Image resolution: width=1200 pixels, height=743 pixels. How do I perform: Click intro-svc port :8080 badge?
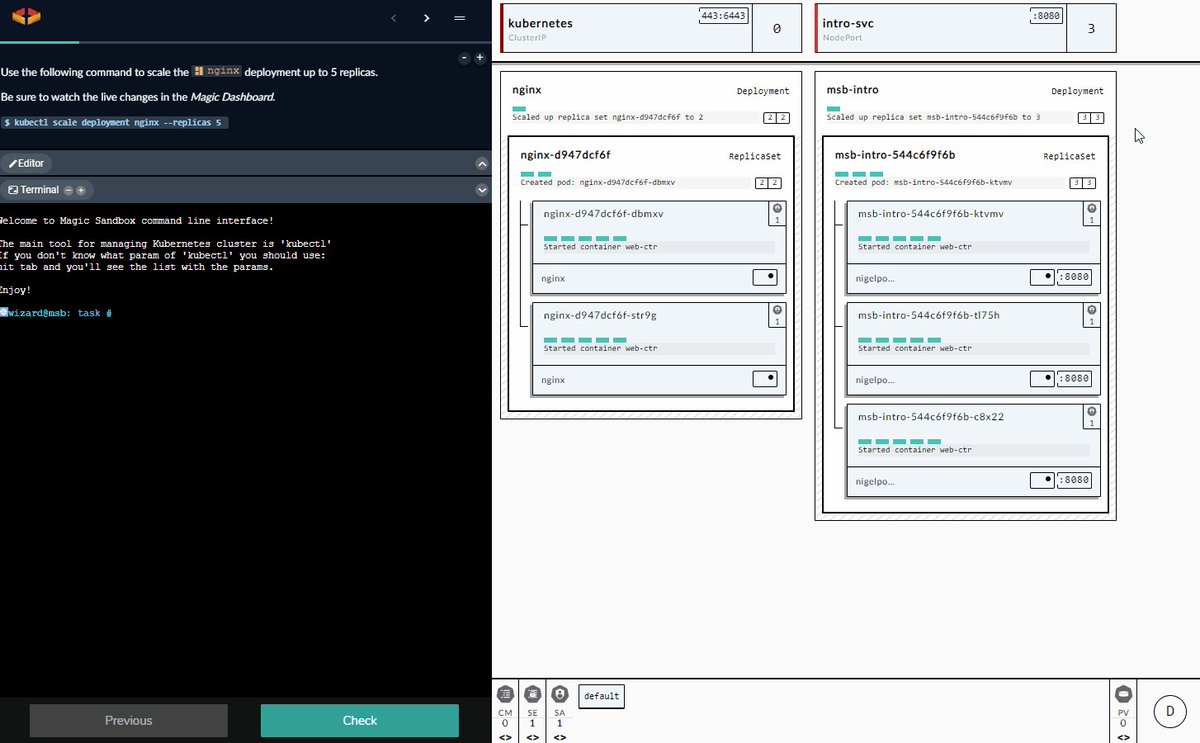point(1045,15)
